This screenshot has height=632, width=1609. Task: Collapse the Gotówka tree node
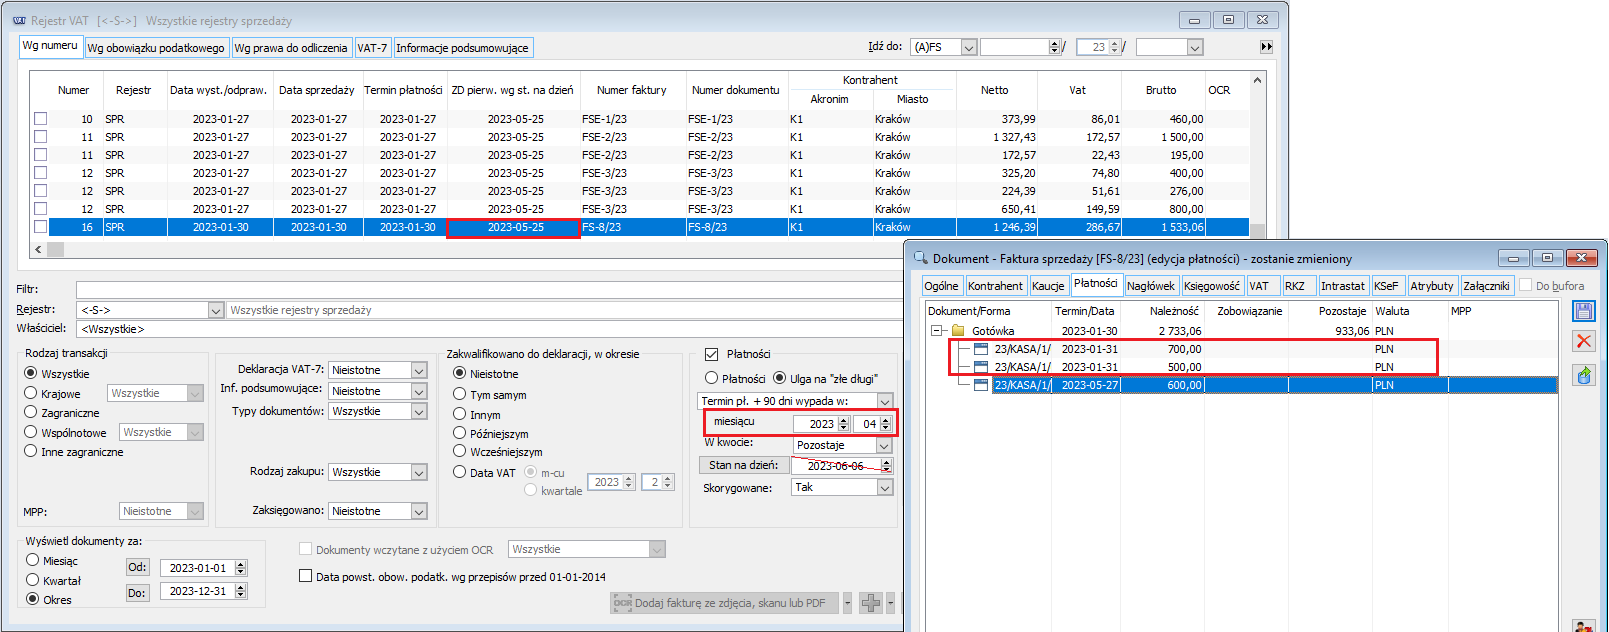937,331
